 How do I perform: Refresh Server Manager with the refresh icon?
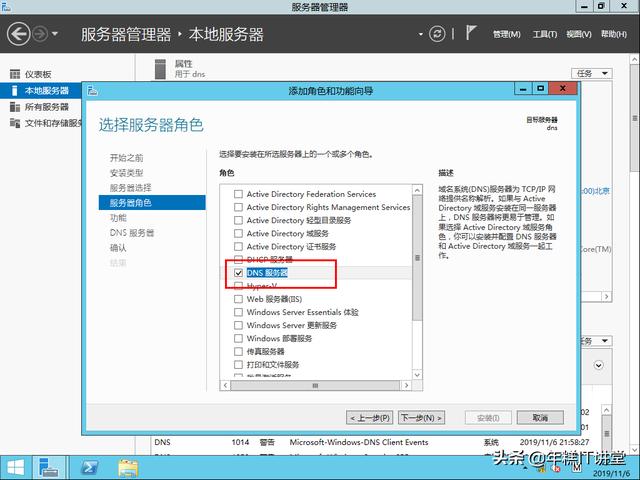(437, 34)
